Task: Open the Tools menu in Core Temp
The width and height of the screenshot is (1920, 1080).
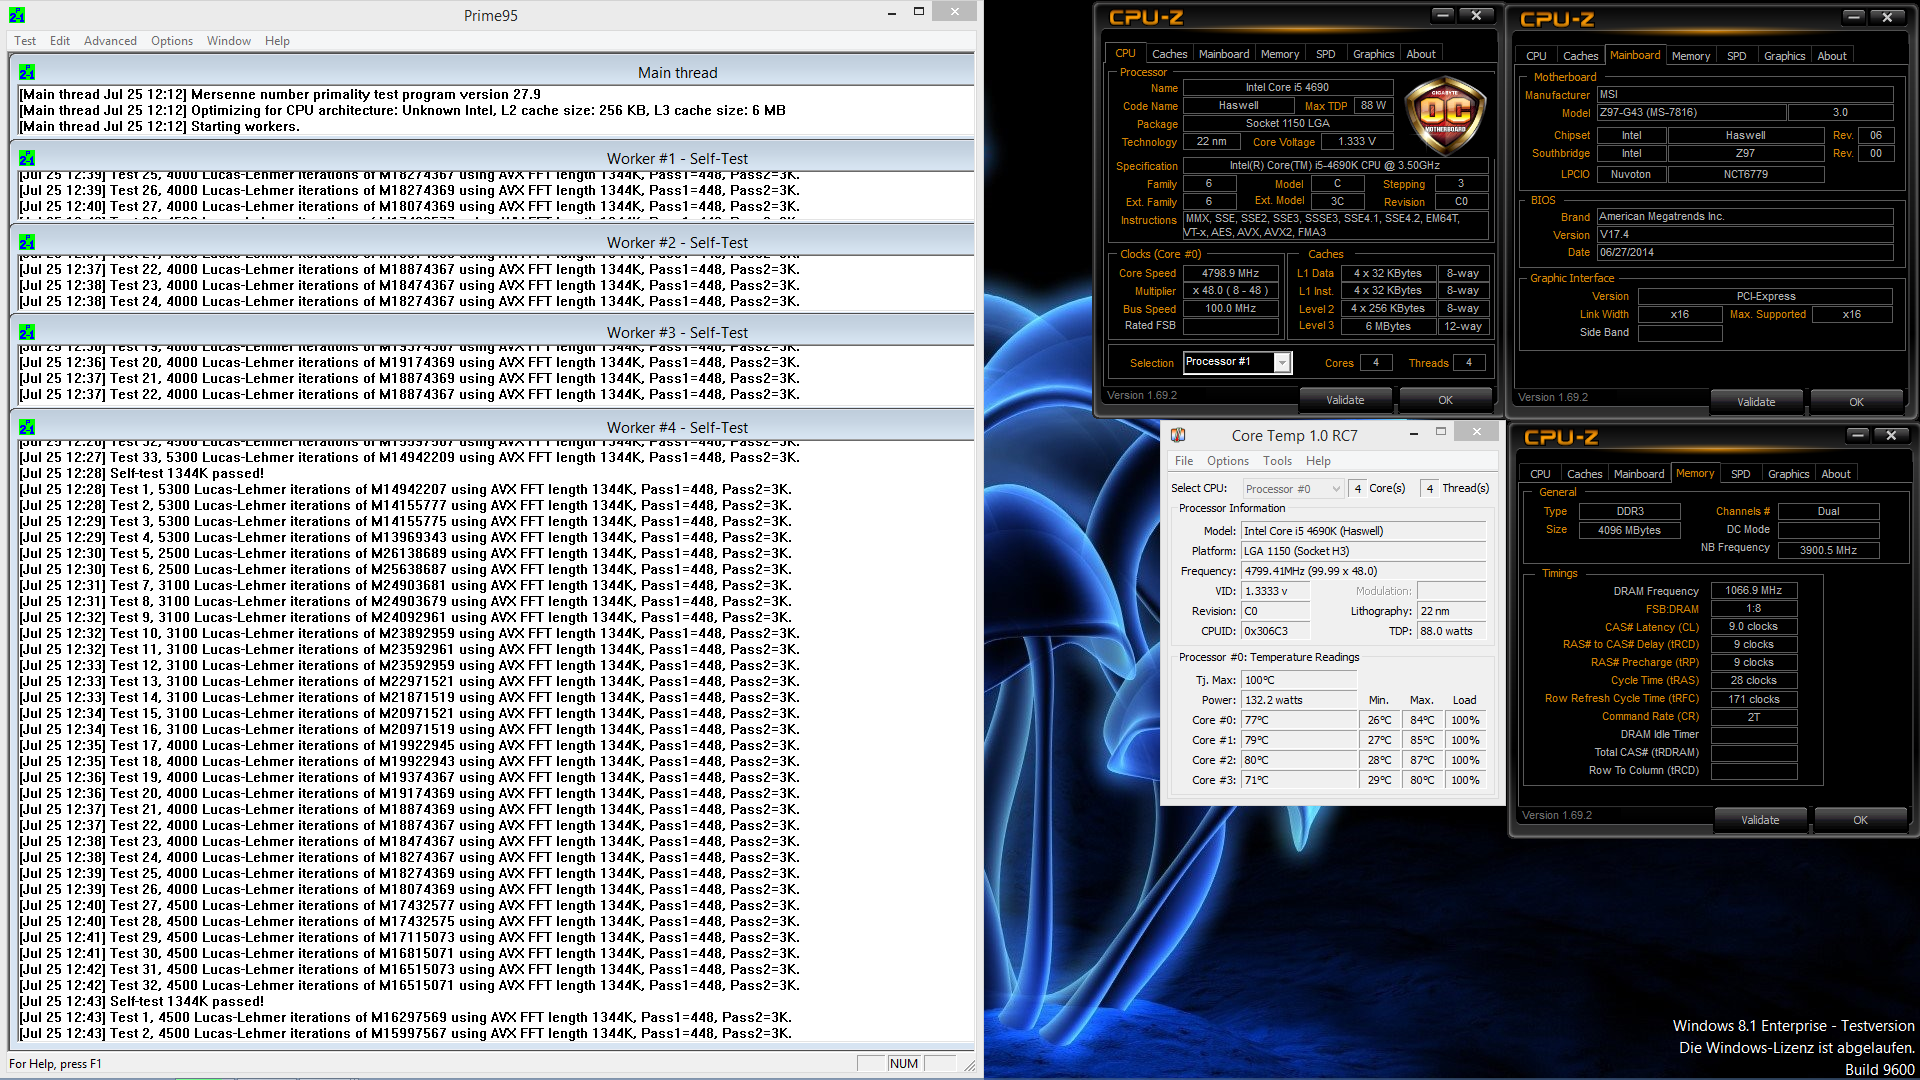Action: 1277,461
